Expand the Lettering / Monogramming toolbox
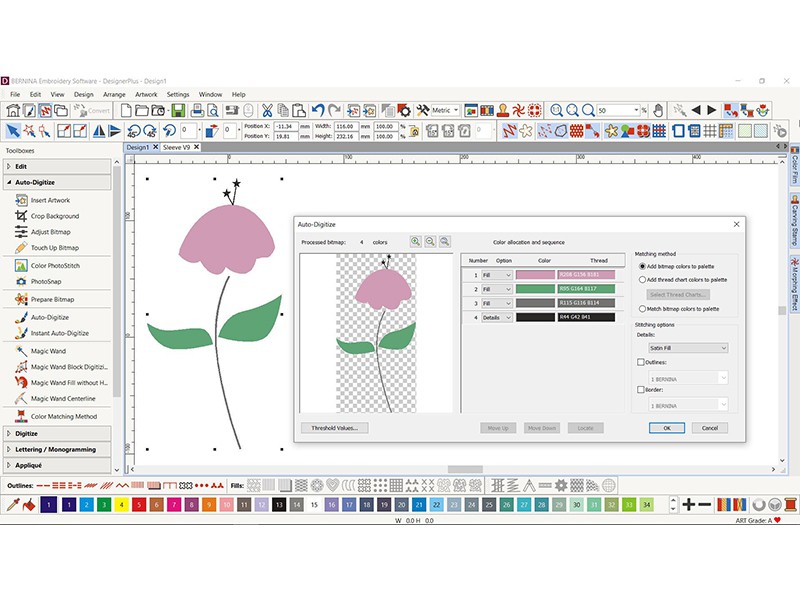The width and height of the screenshot is (800, 600). [x=58, y=449]
